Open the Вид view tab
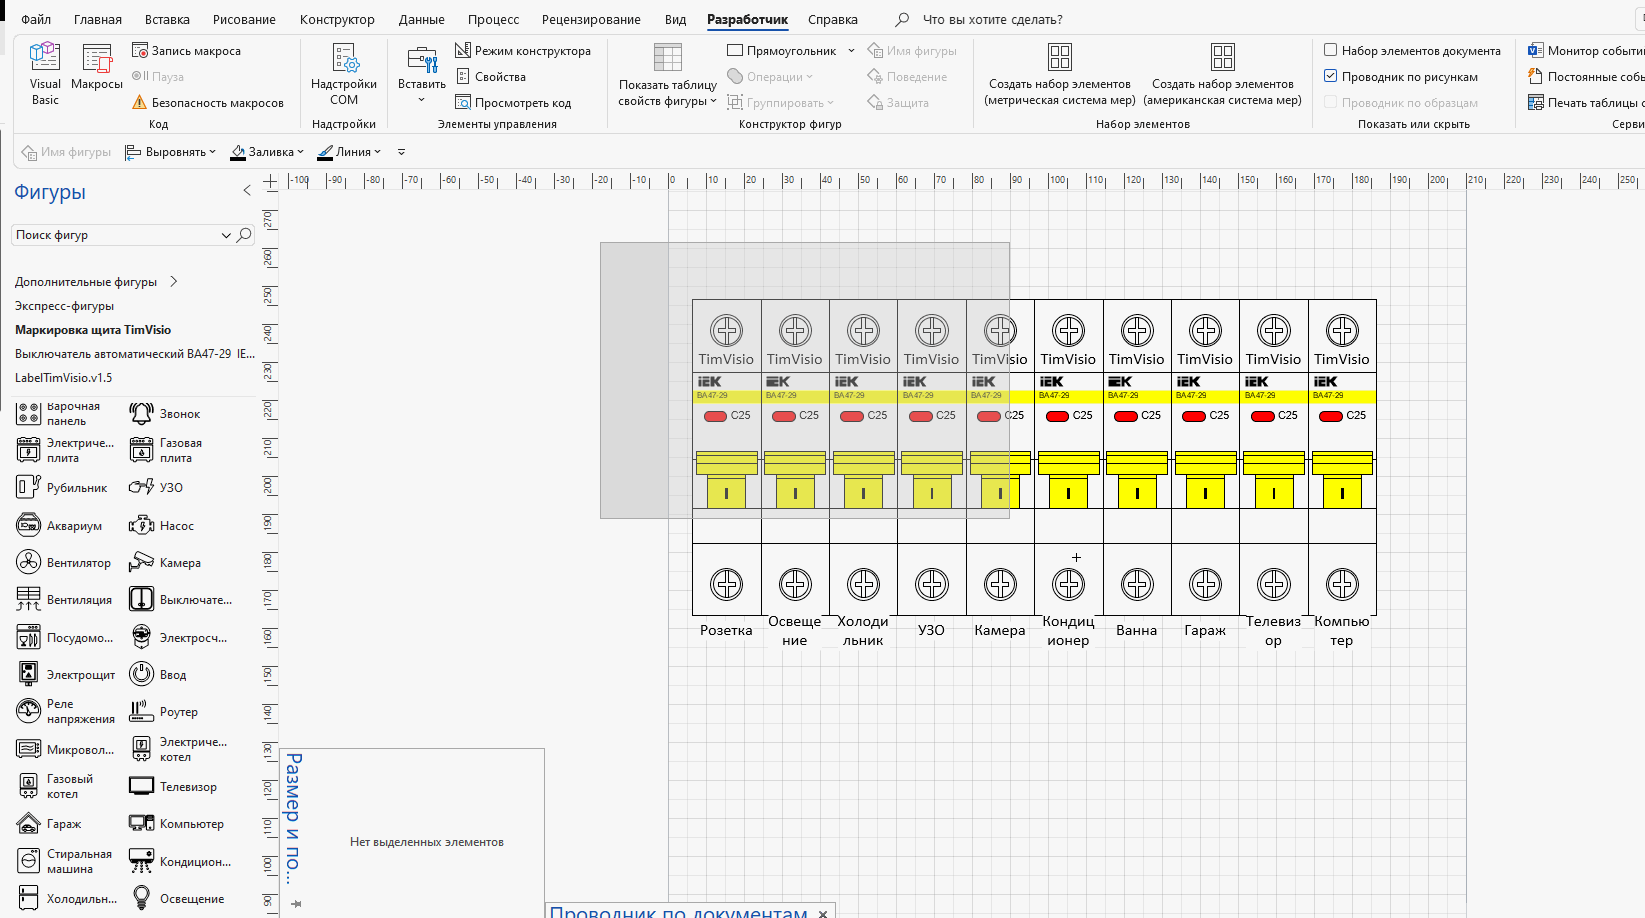Image resolution: width=1645 pixels, height=918 pixels. pos(675,19)
